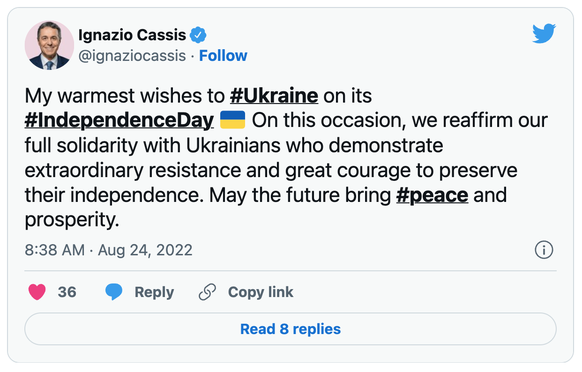Click the Read 8 replies button
The width and height of the screenshot is (582, 372).
[290, 329]
